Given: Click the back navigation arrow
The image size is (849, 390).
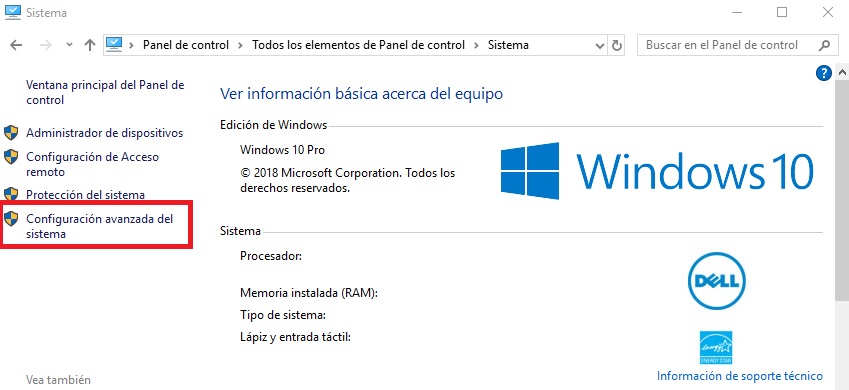Looking at the screenshot, I should coord(17,45).
